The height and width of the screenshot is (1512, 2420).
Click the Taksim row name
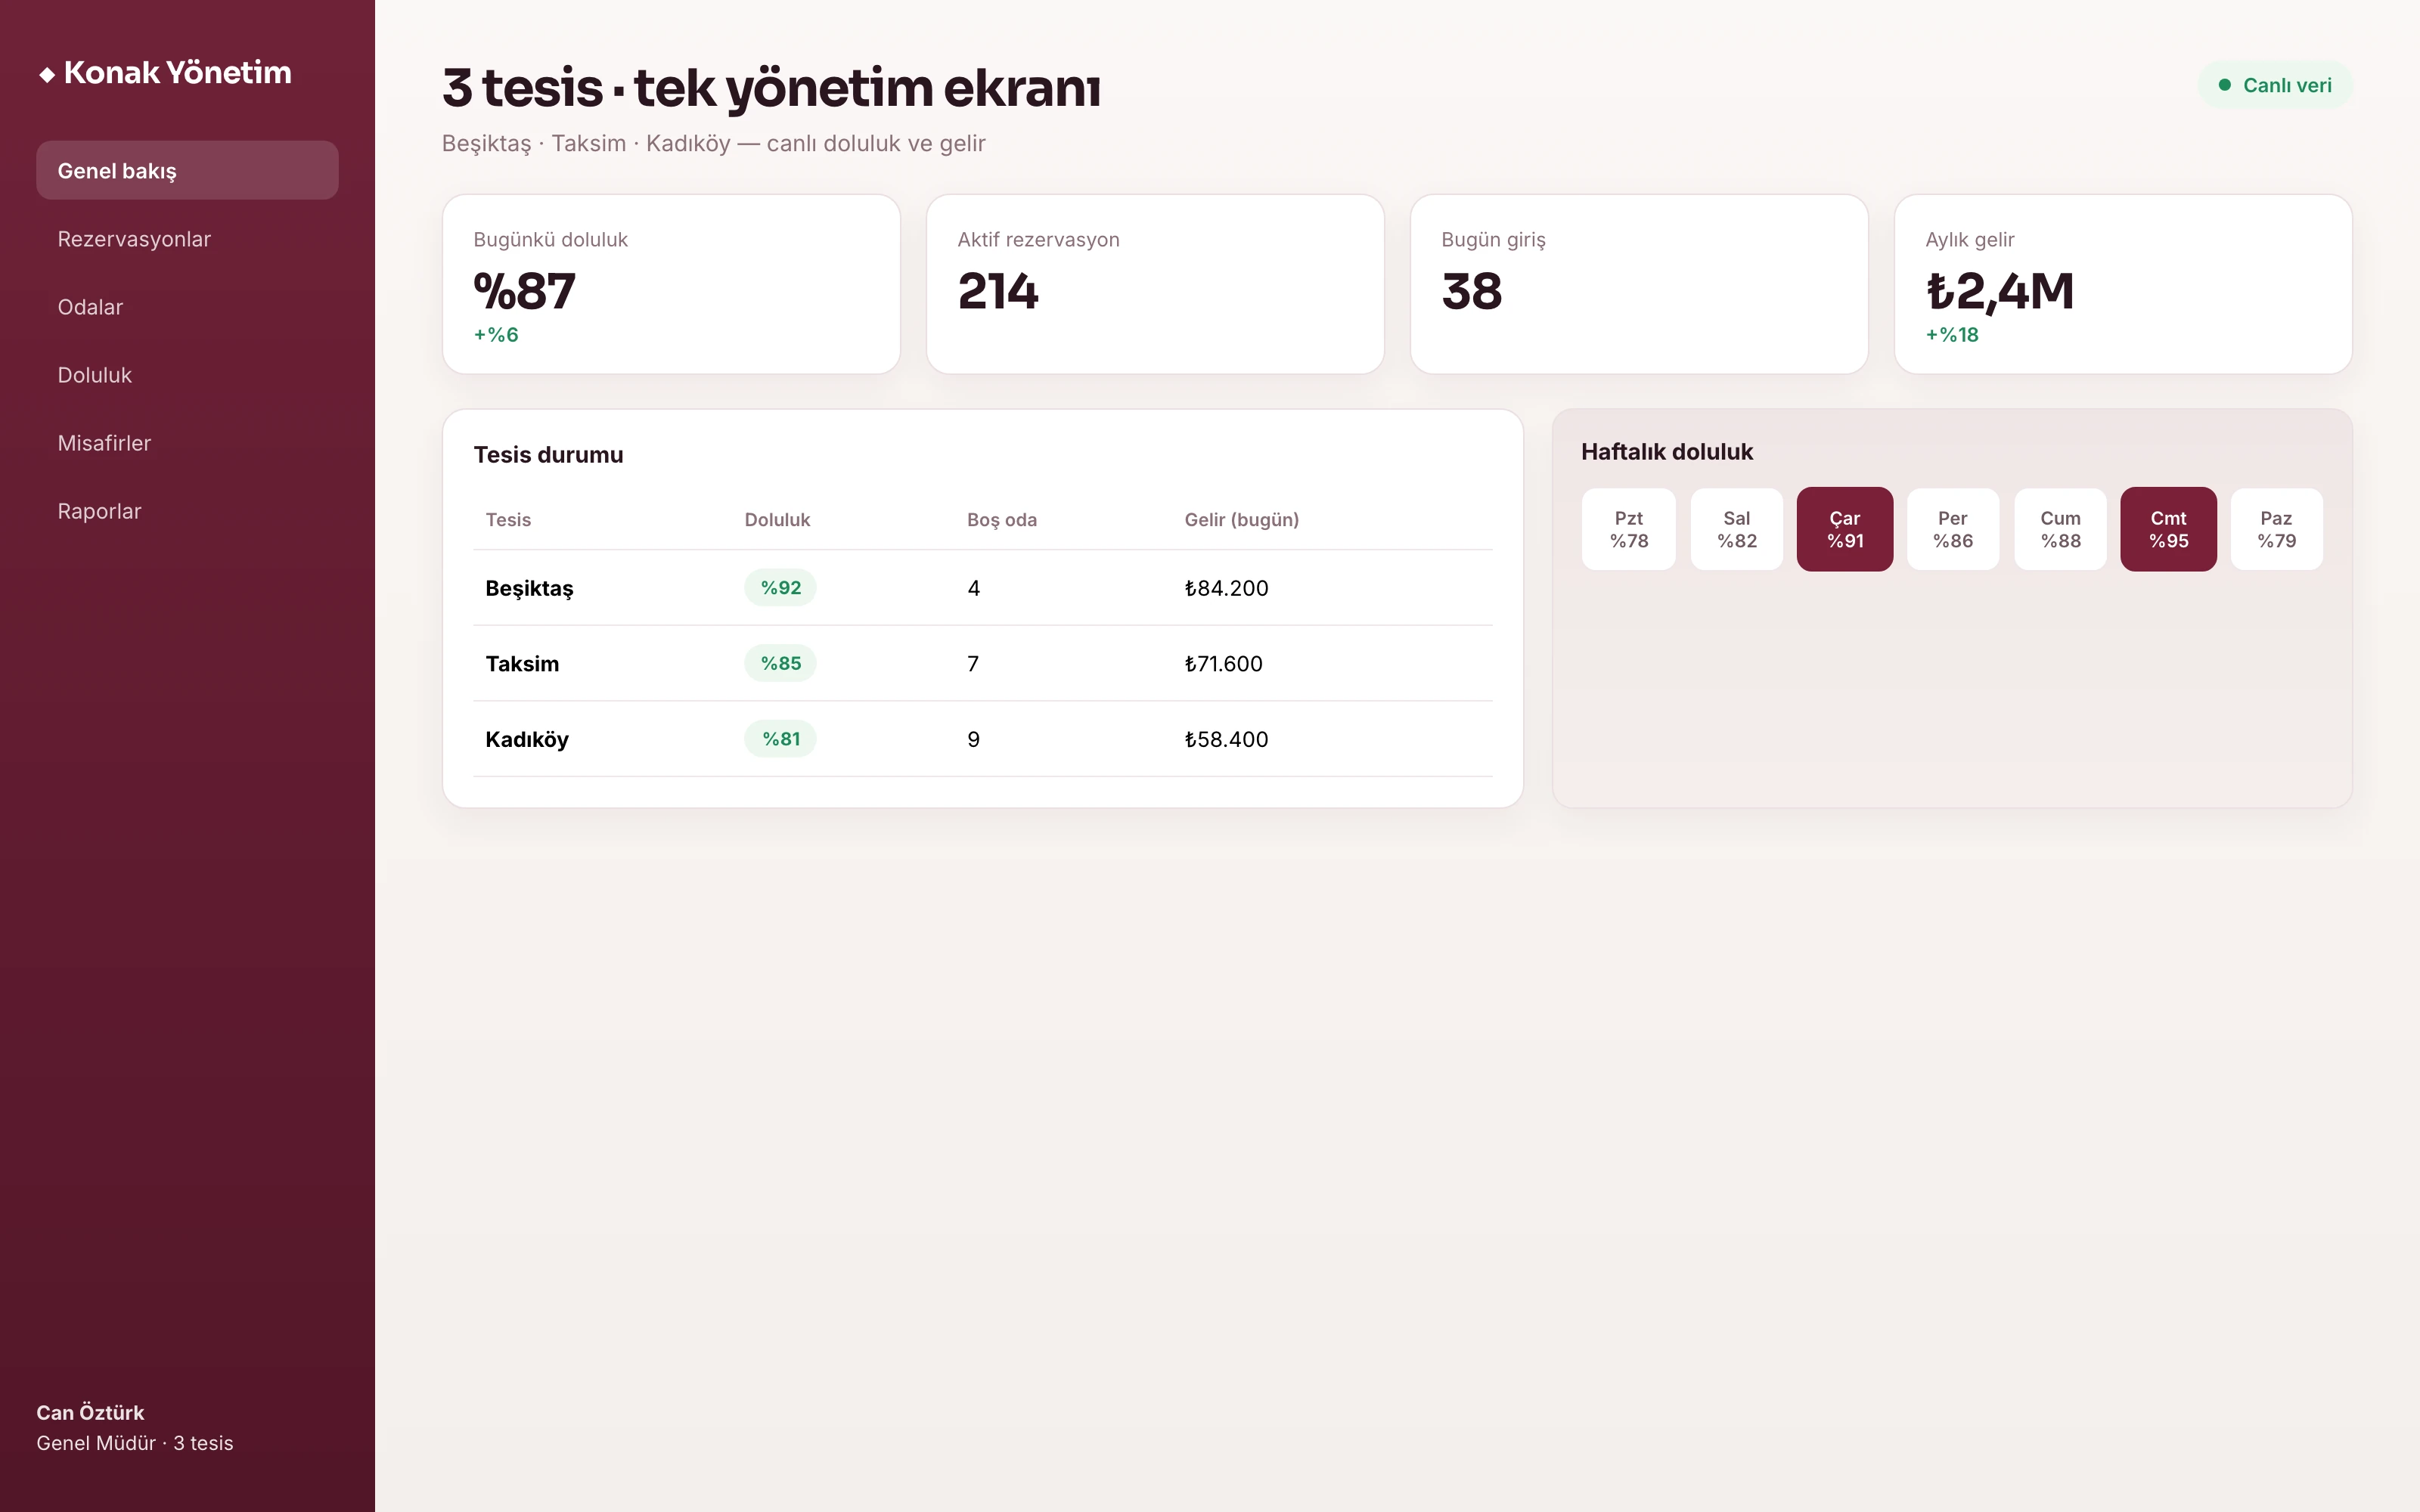(x=522, y=663)
